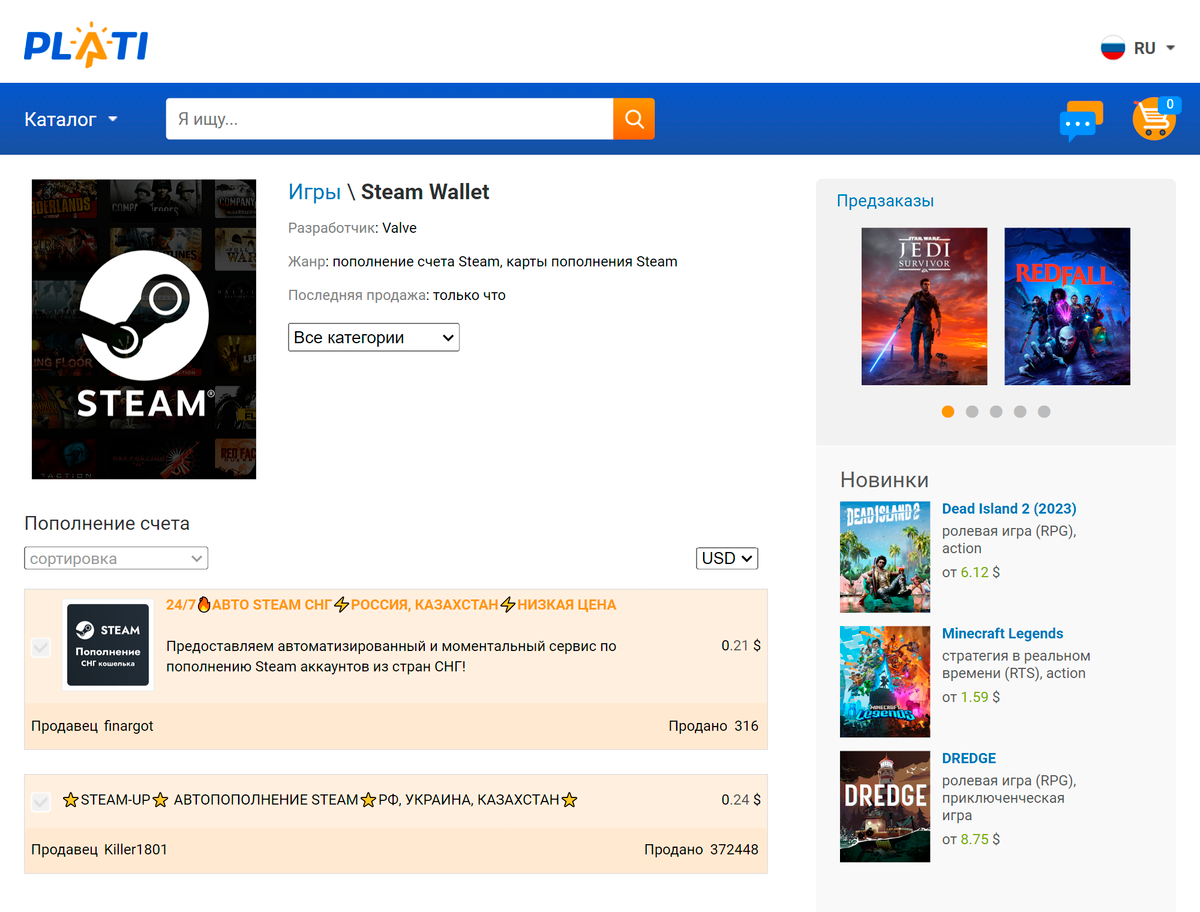Click the Russian flag icon
This screenshot has width=1200, height=912.
[1113, 48]
